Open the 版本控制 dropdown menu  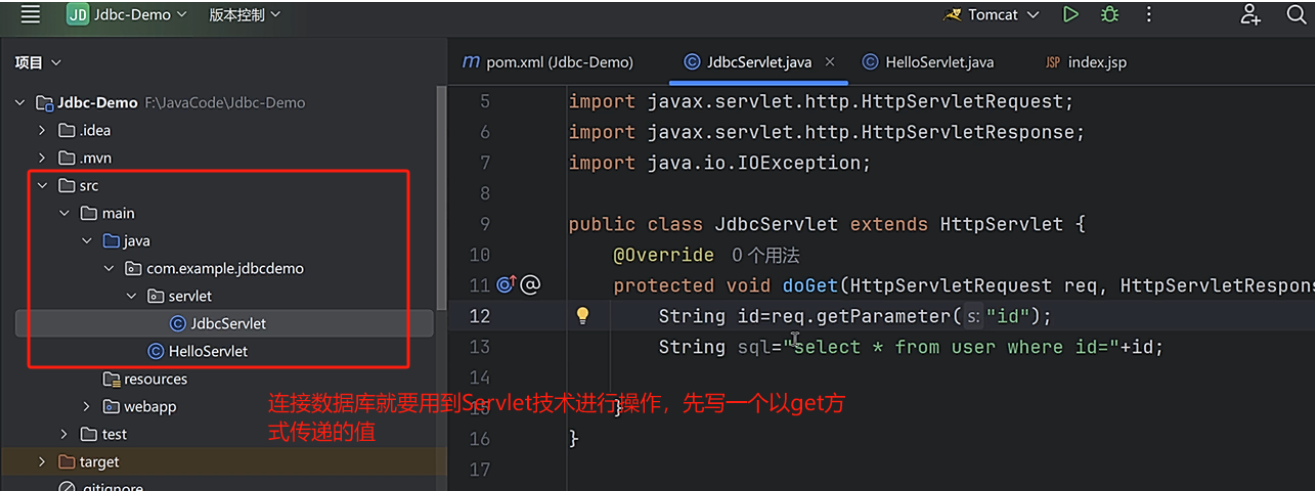tap(244, 15)
